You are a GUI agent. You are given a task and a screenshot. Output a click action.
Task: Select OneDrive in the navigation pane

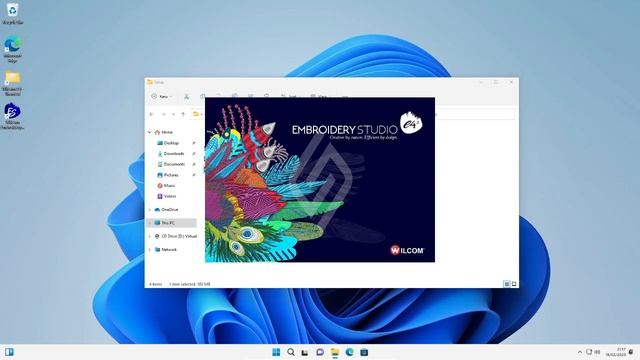pos(166,209)
